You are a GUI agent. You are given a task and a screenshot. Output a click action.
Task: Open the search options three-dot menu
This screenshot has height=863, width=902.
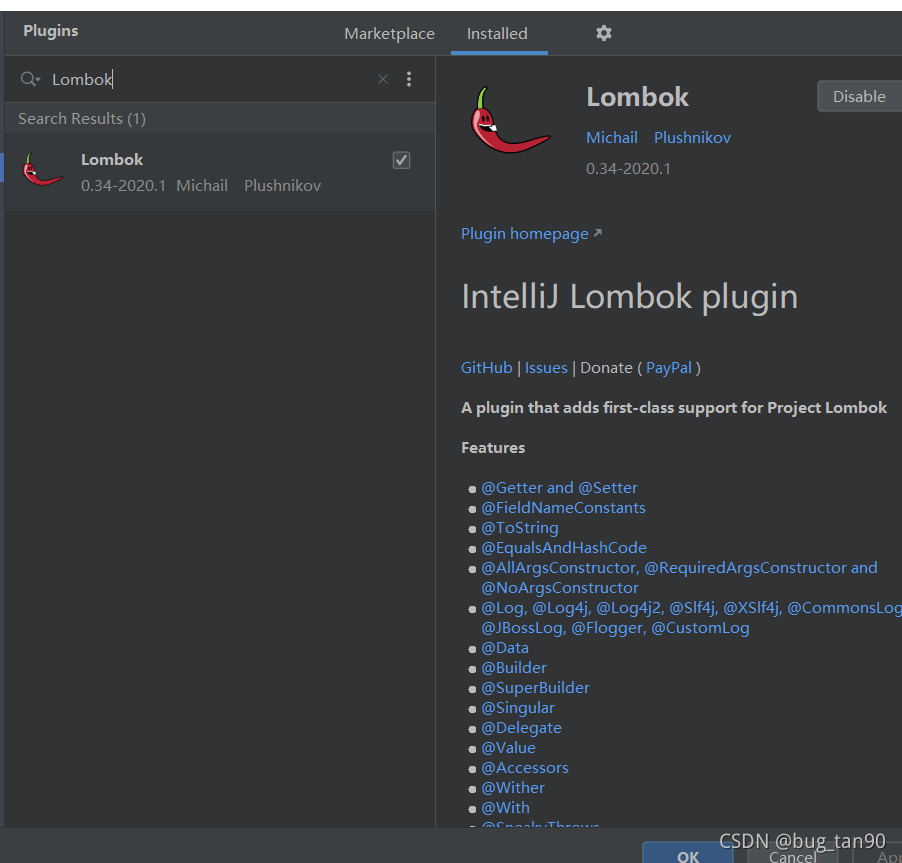(409, 79)
